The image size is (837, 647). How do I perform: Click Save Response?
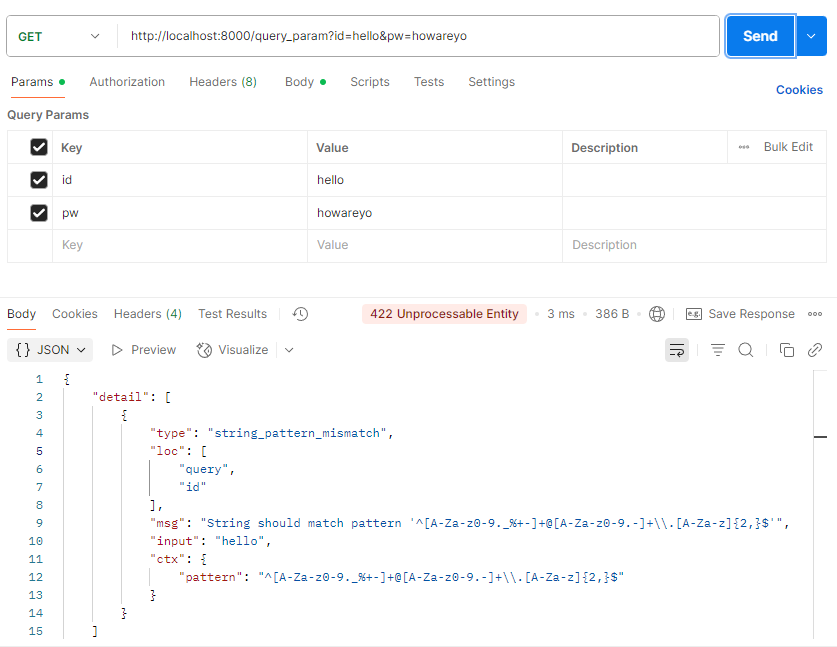point(740,314)
